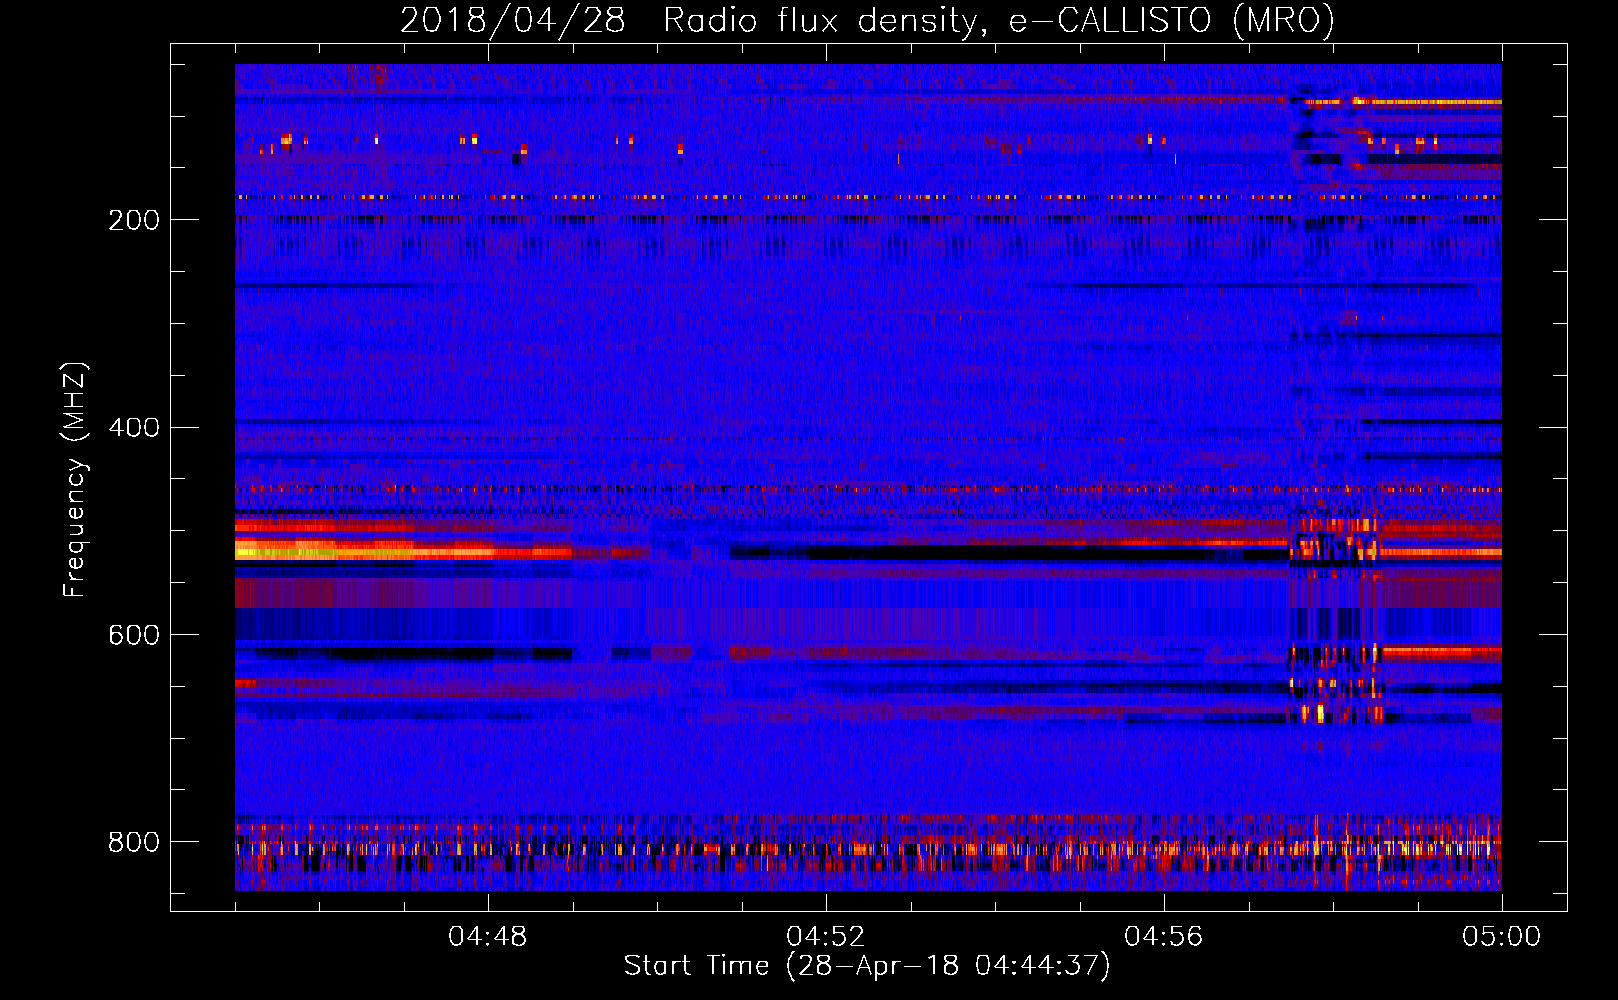
Task: Click the plot title '2018/04/28 Radio flux density, e-CALLISTO (MRO)'
Action: (x=867, y=20)
